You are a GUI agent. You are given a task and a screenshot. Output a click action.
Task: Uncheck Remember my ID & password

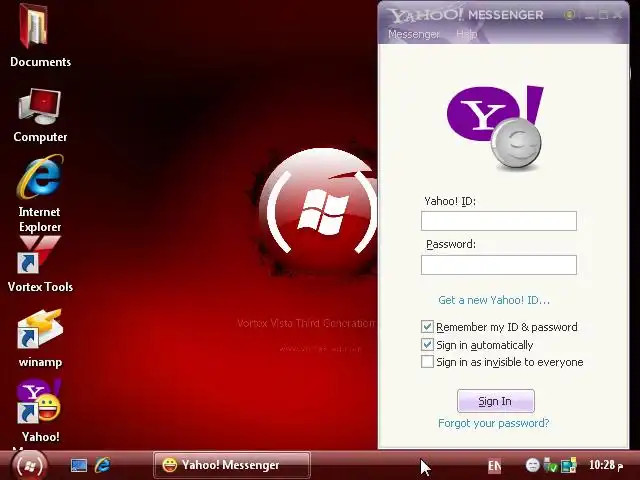coord(427,327)
